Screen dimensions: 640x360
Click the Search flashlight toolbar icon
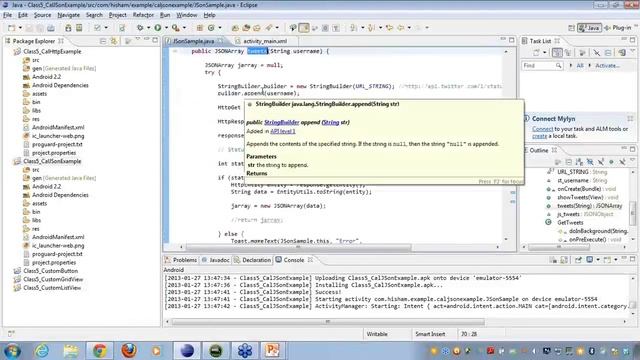coord(268,28)
